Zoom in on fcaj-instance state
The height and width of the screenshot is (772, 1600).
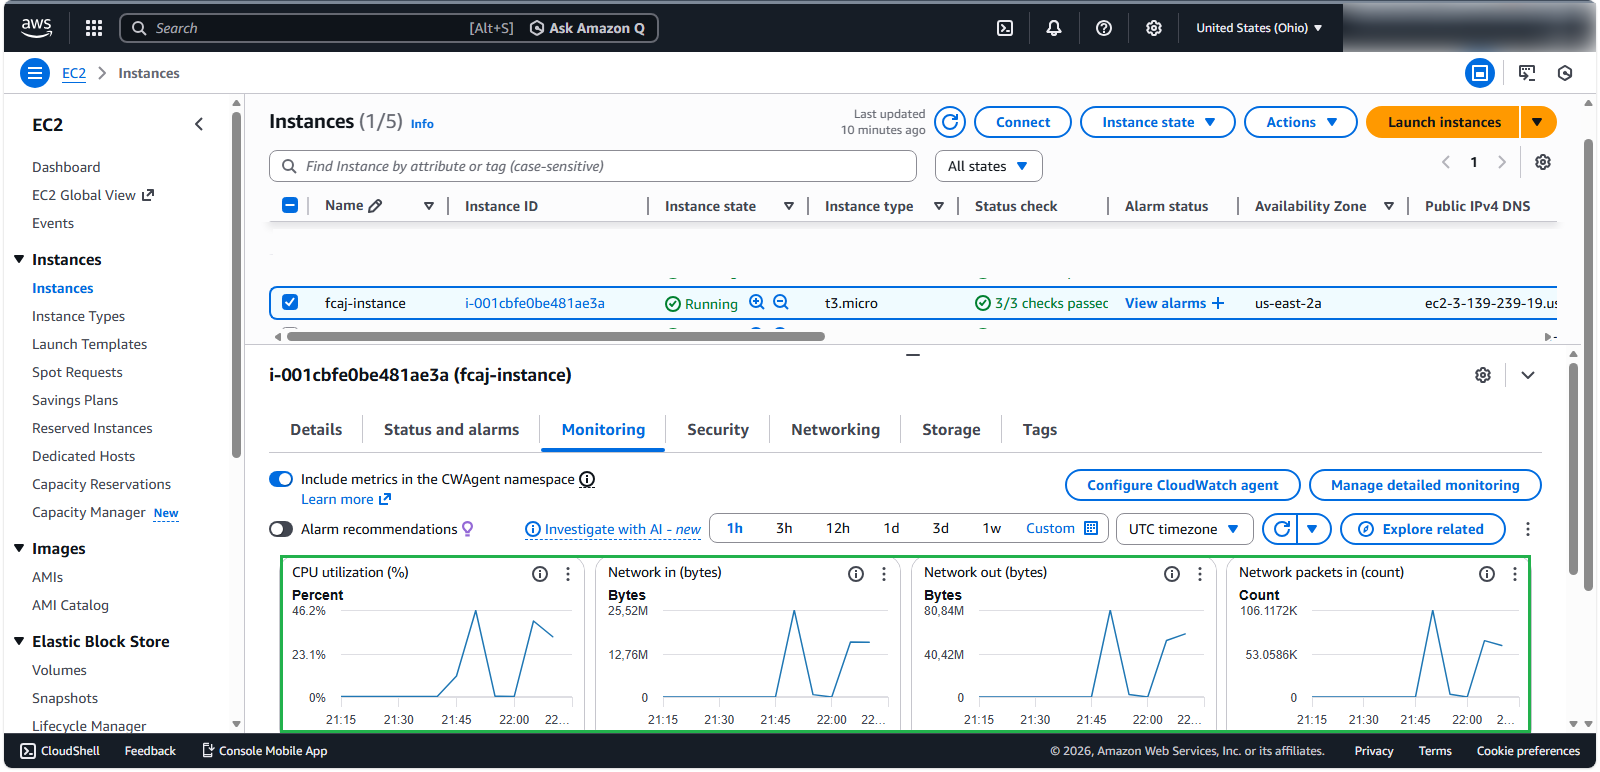pos(757,302)
